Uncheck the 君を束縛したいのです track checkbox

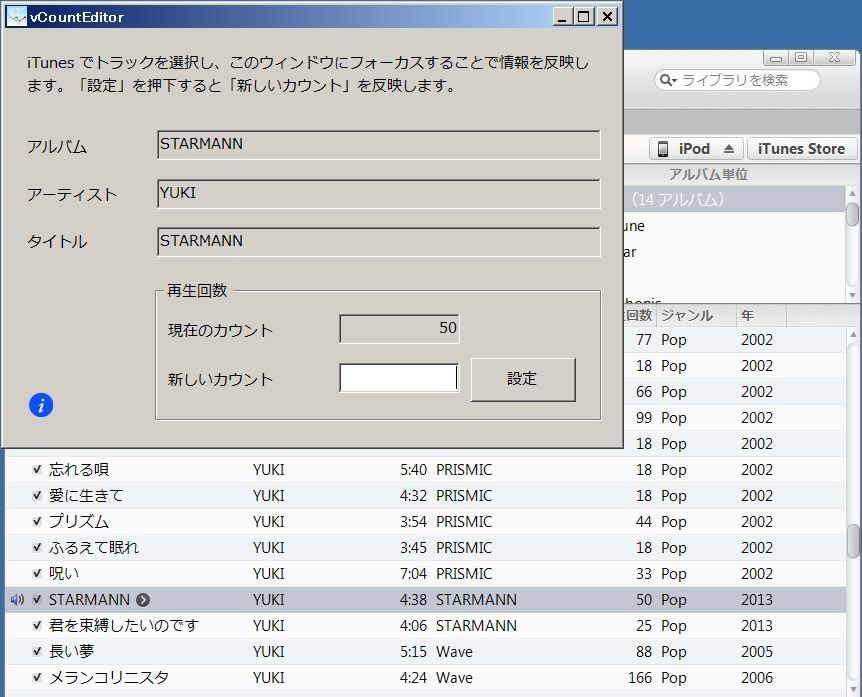pos(36,626)
